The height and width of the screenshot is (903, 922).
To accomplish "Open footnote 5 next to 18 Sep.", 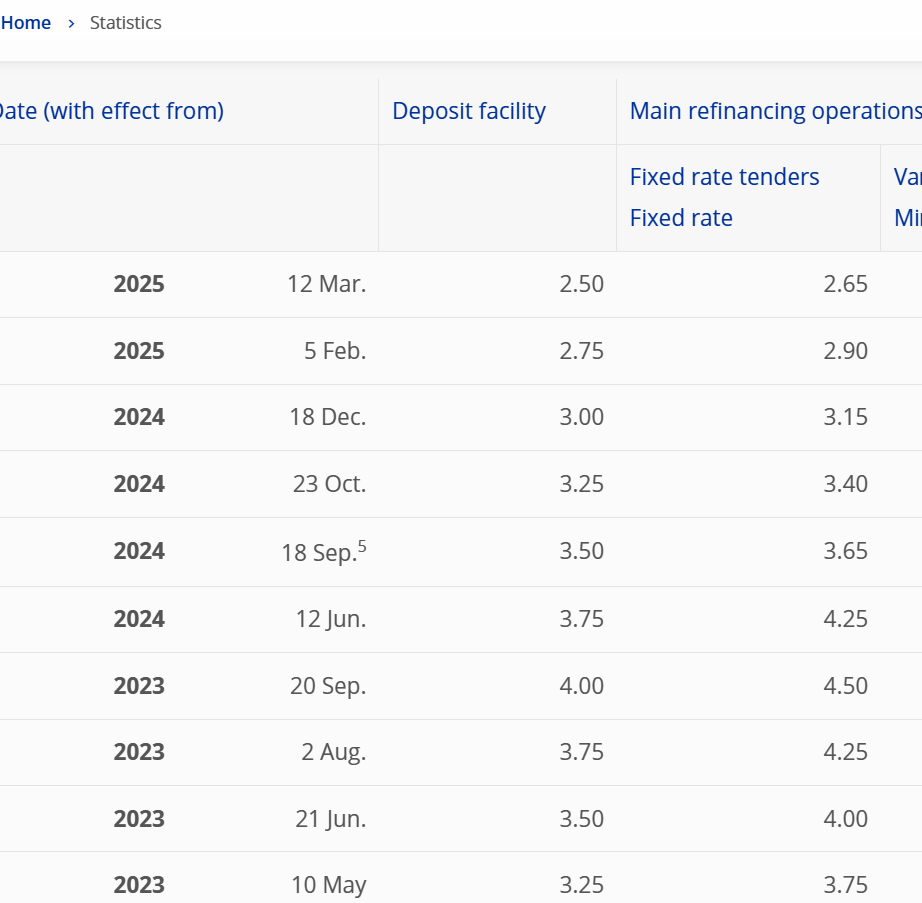I will 362,546.
